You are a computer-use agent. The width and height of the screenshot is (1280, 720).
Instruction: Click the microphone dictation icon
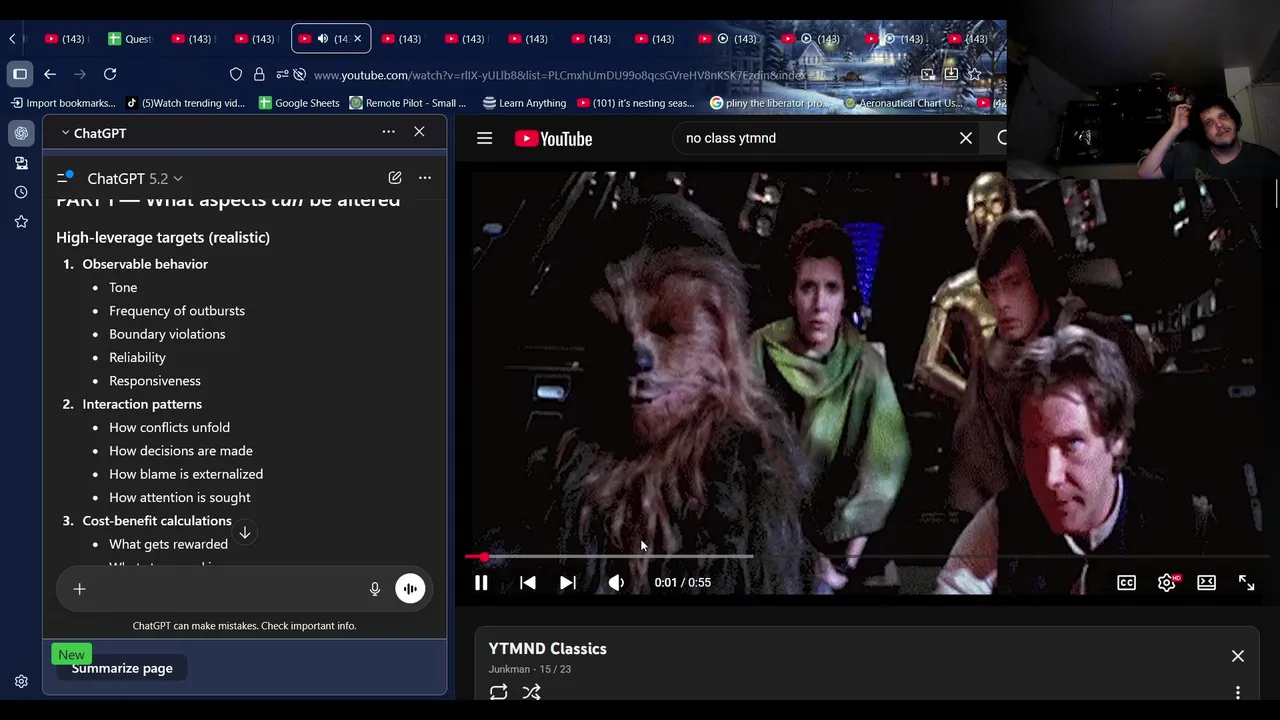click(x=375, y=589)
